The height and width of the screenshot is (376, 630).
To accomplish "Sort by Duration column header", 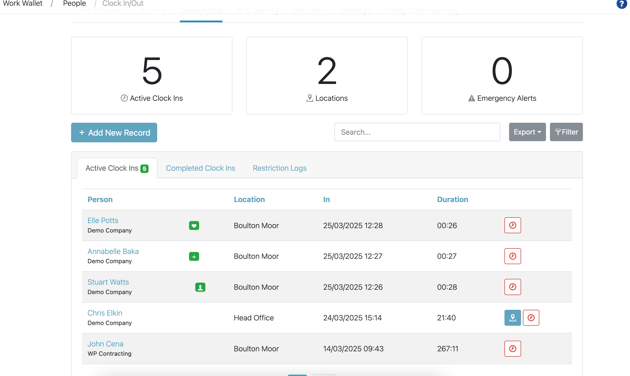I will click(x=452, y=199).
